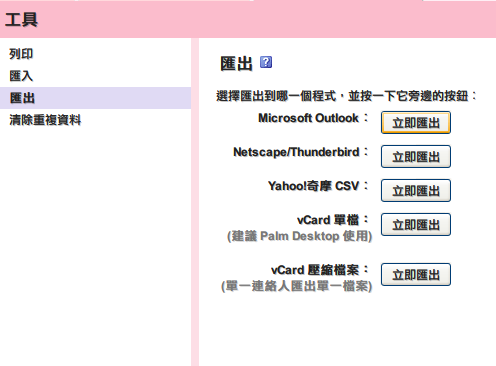
Task: Select 匯出 in the tools sidebar
Action: [x=95, y=98]
